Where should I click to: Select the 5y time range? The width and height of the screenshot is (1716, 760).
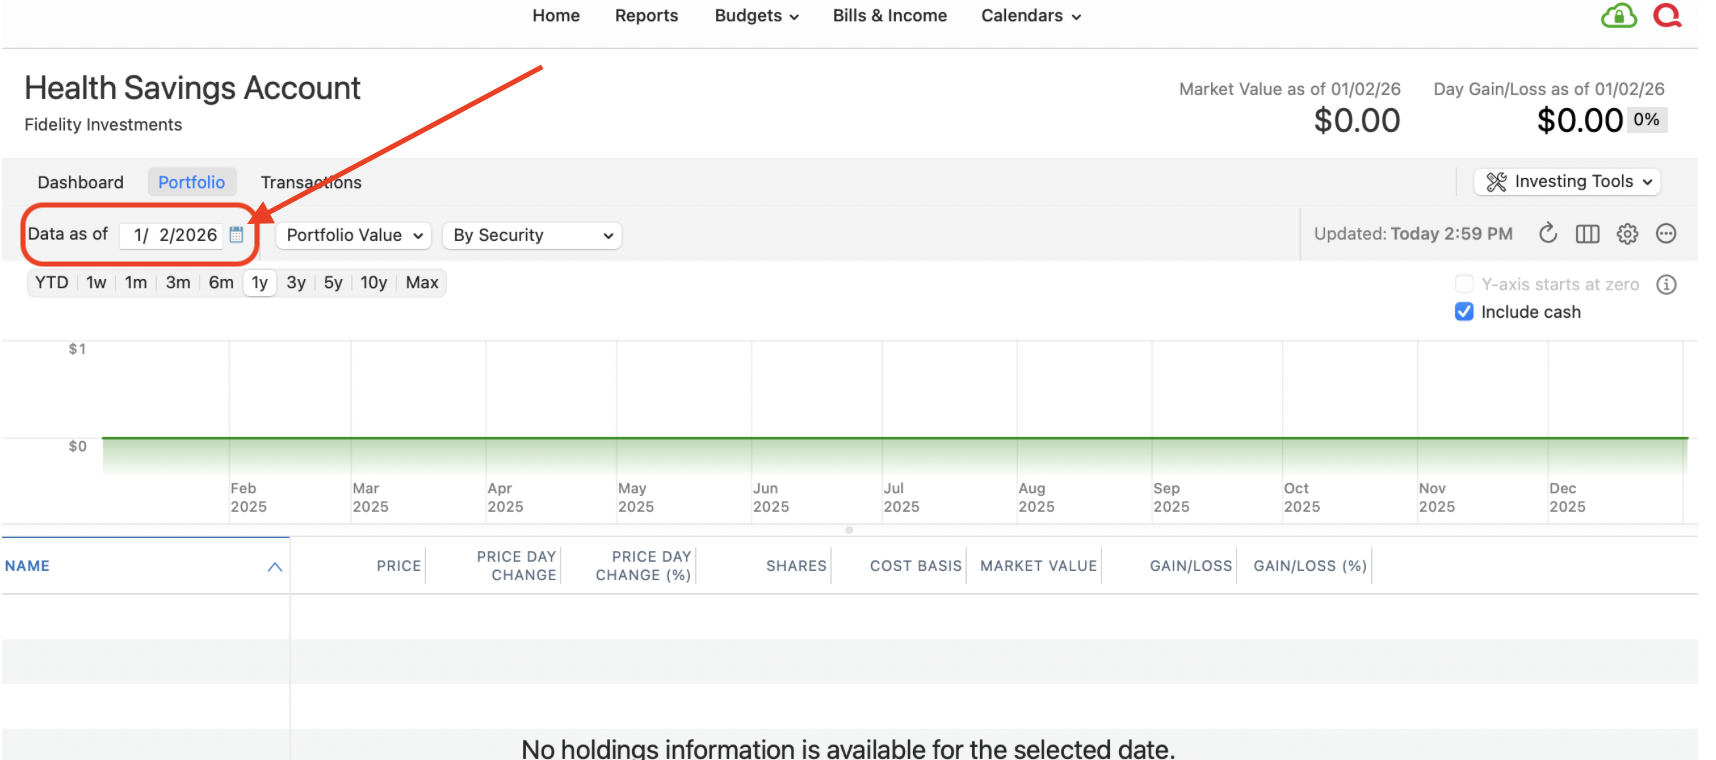click(333, 283)
